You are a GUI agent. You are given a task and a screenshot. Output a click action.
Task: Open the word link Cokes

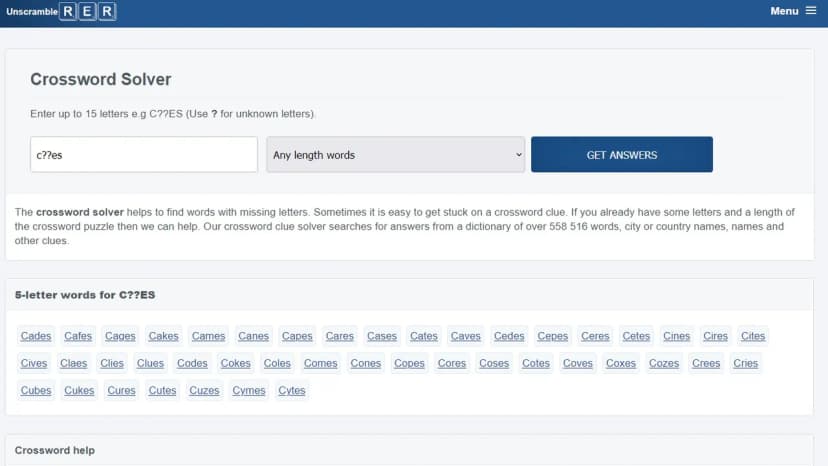236,364
